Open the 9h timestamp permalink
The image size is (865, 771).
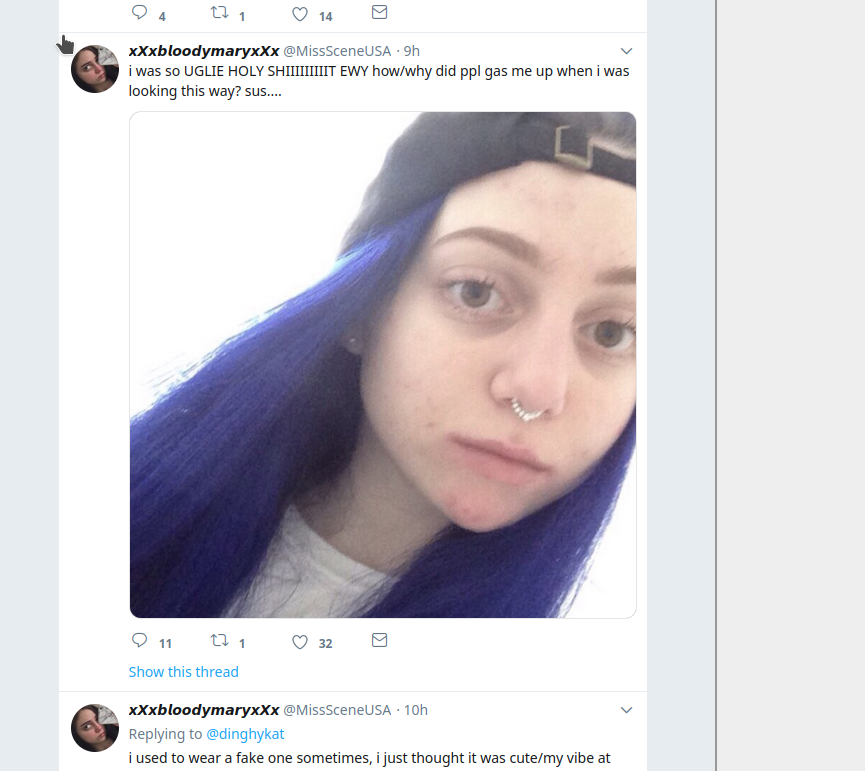pos(412,51)
